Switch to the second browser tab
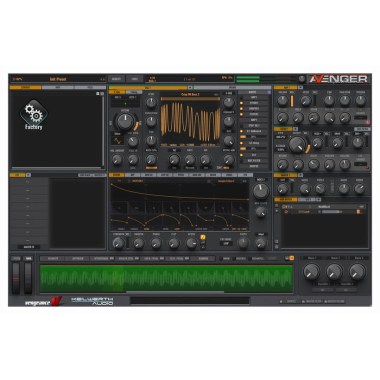The height and width of the screenshot is (380, 380). click(58, 88)
